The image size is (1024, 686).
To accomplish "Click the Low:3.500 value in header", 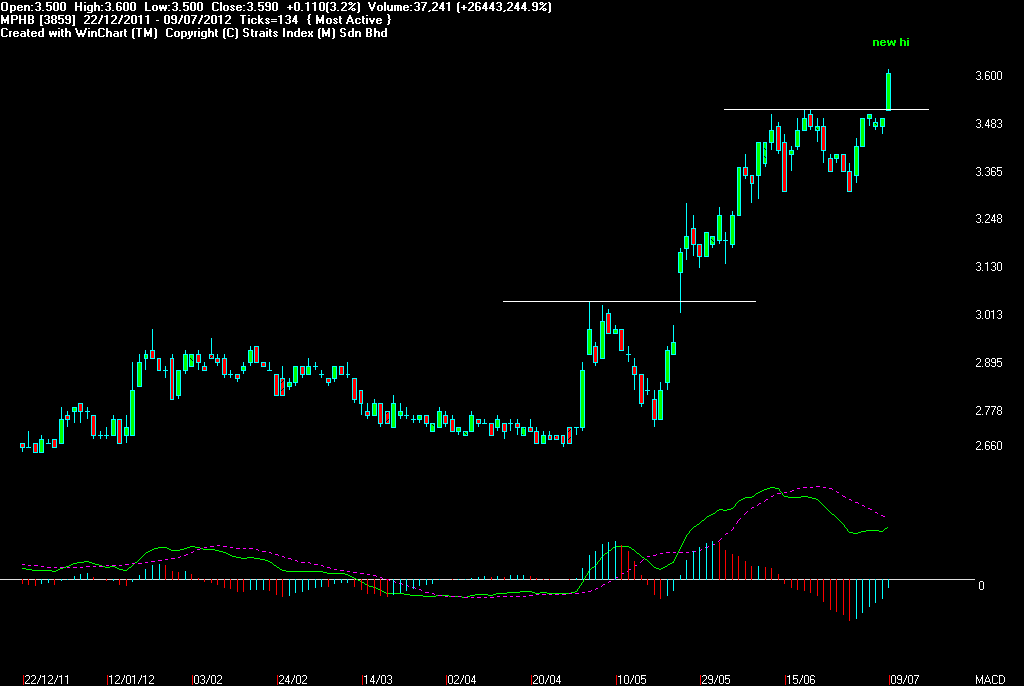I will 174,7.
